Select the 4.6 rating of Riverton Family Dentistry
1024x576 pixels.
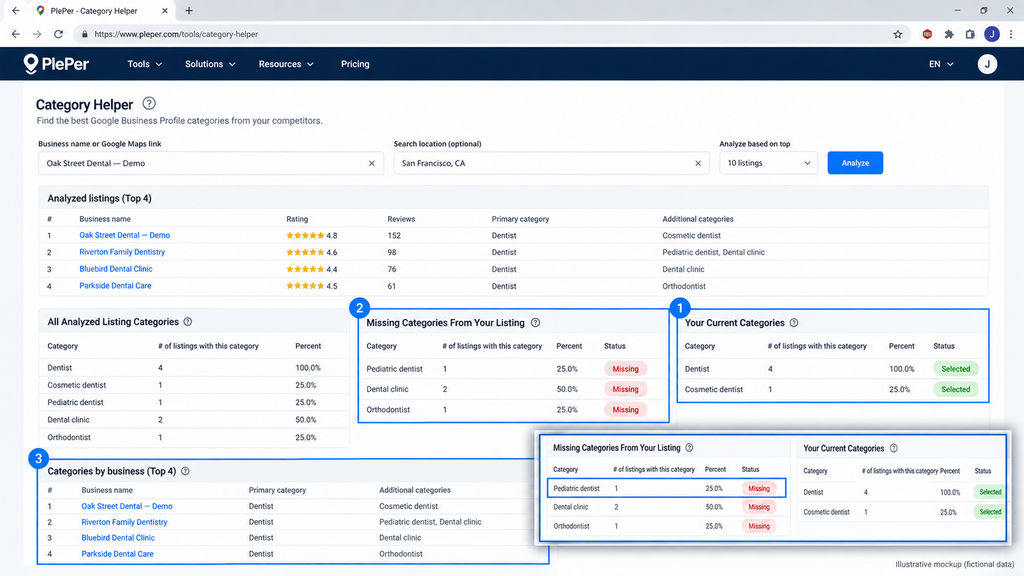click(312, 252)
